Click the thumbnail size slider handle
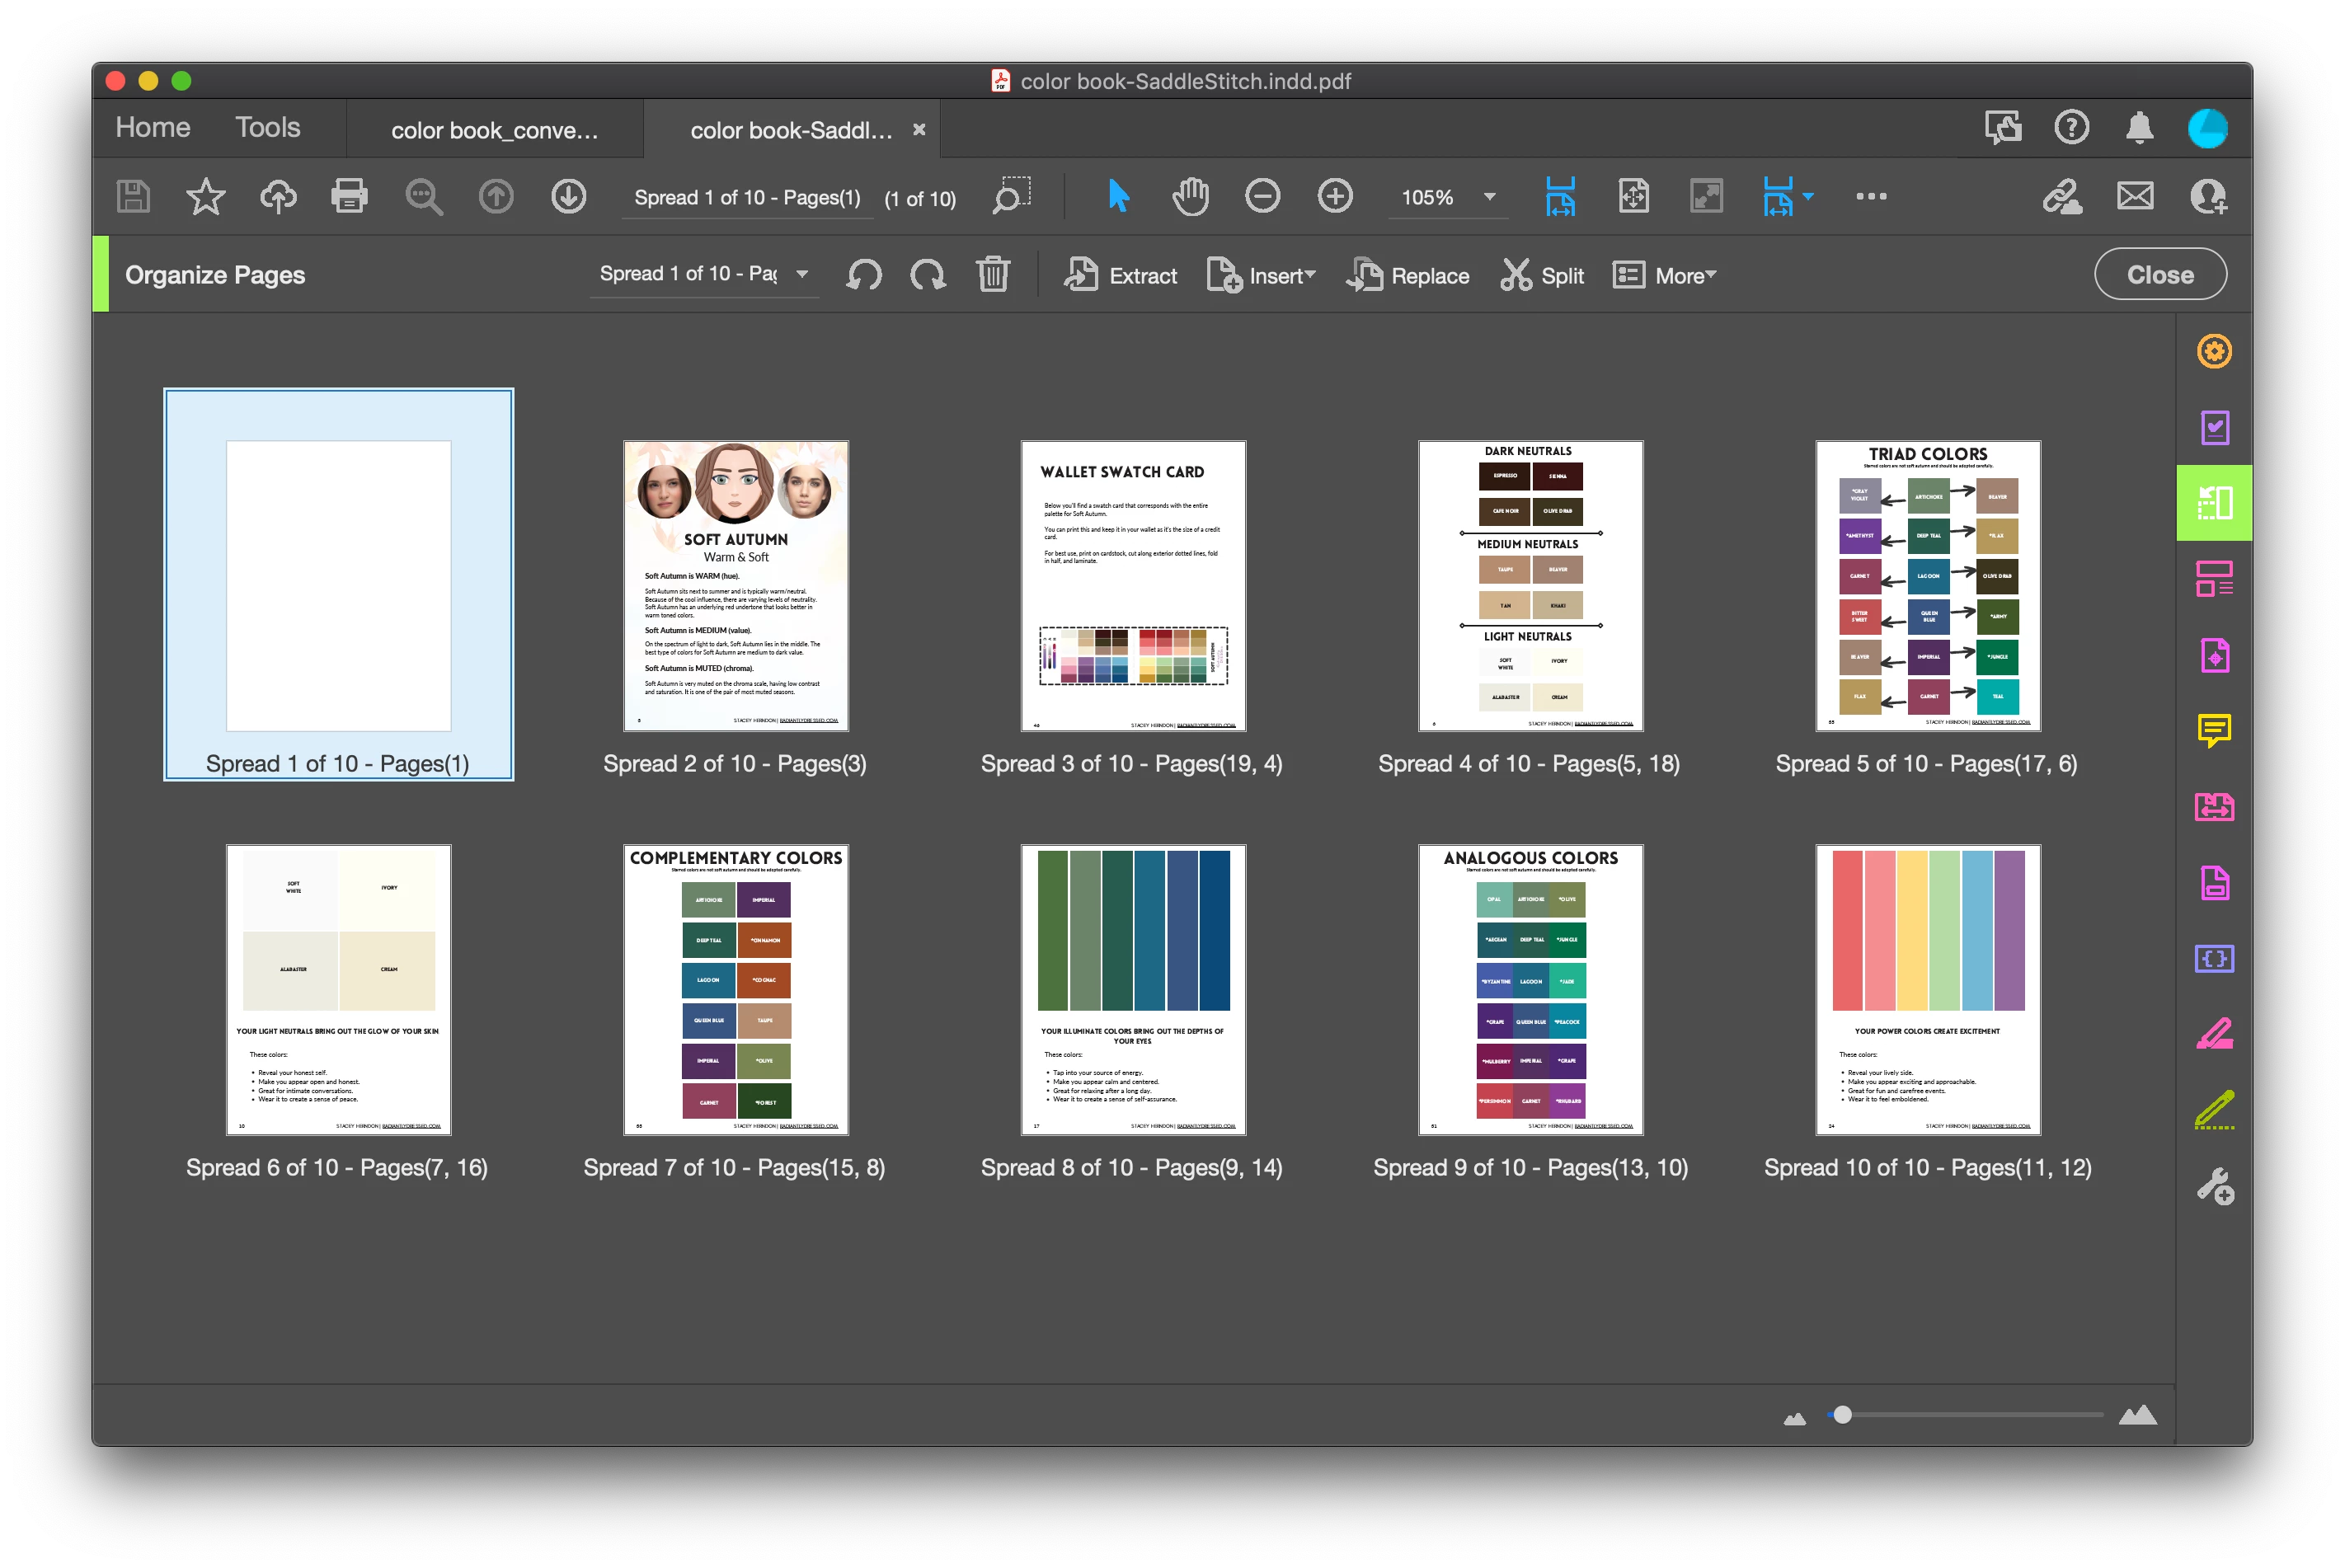 [x=1842, y=1414]
